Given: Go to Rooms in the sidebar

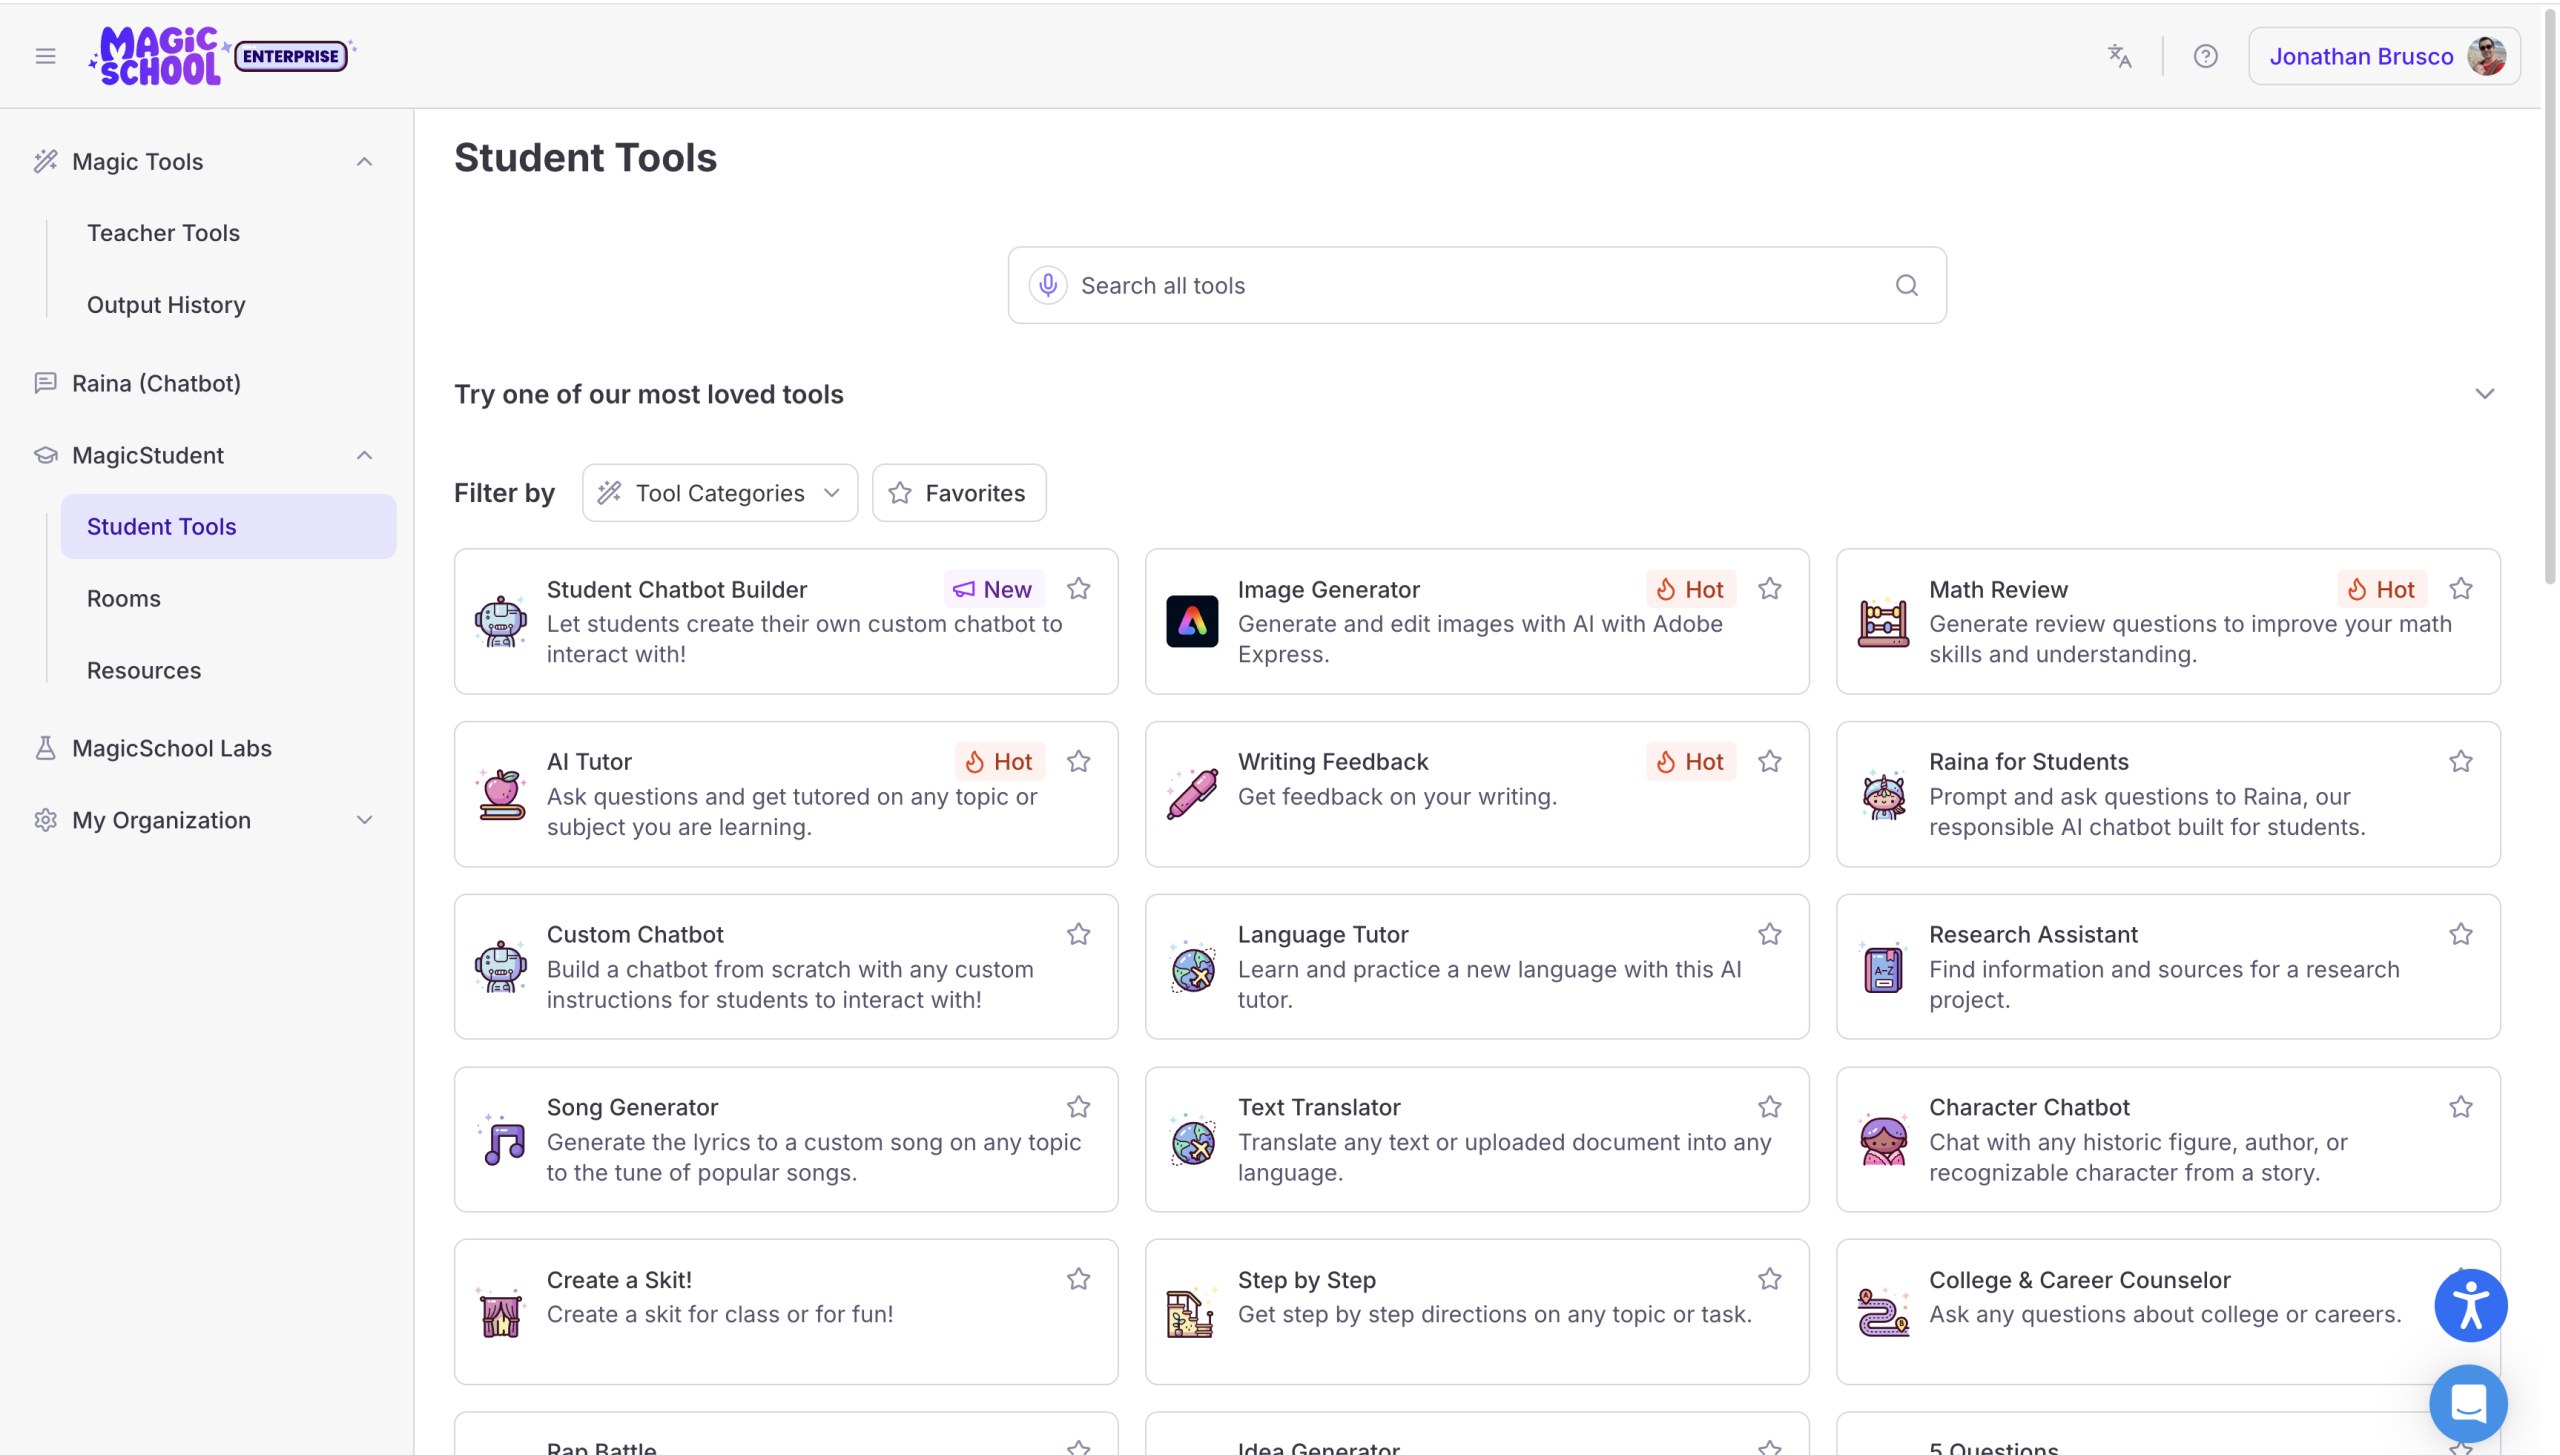Looking at the screenshot, I should (123, 598).
